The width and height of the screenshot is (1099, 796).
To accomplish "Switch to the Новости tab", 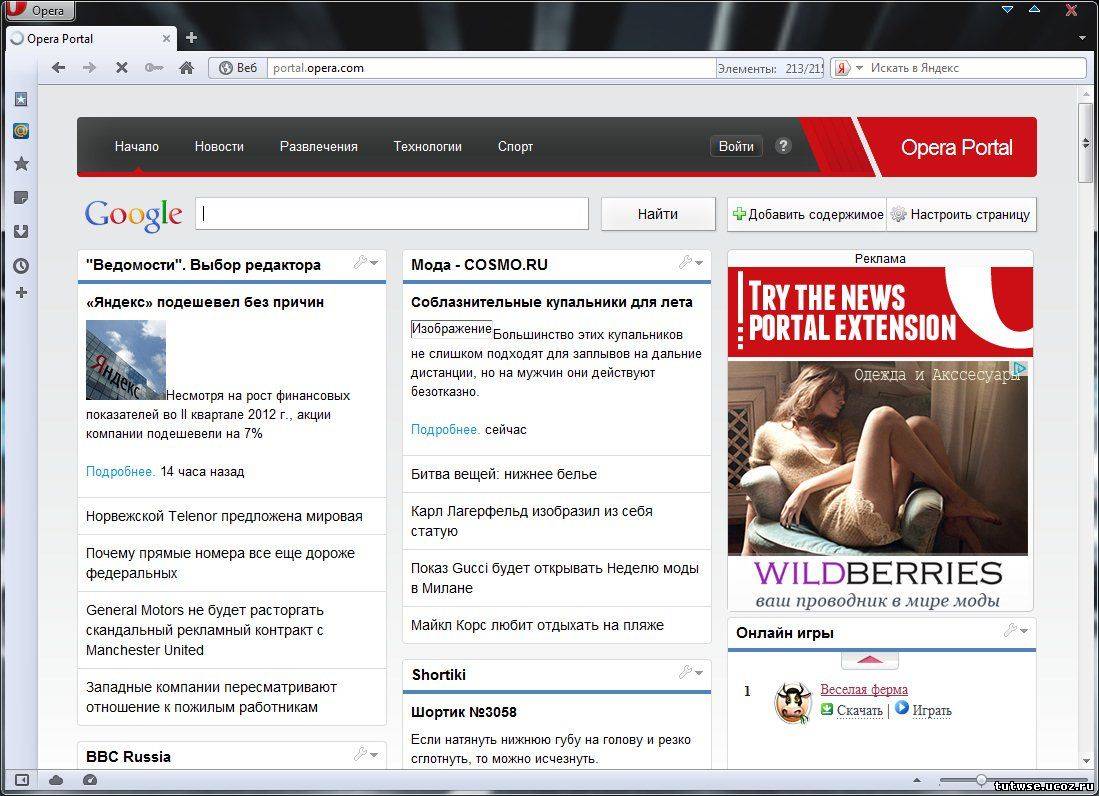I will 219,146.
